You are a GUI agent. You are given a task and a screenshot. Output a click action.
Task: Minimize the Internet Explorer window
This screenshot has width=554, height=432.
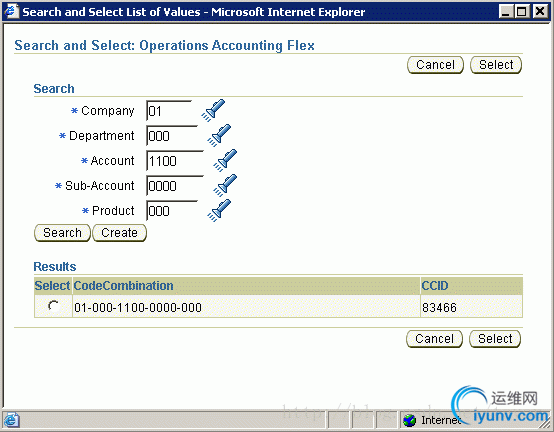tap(506, 12)
